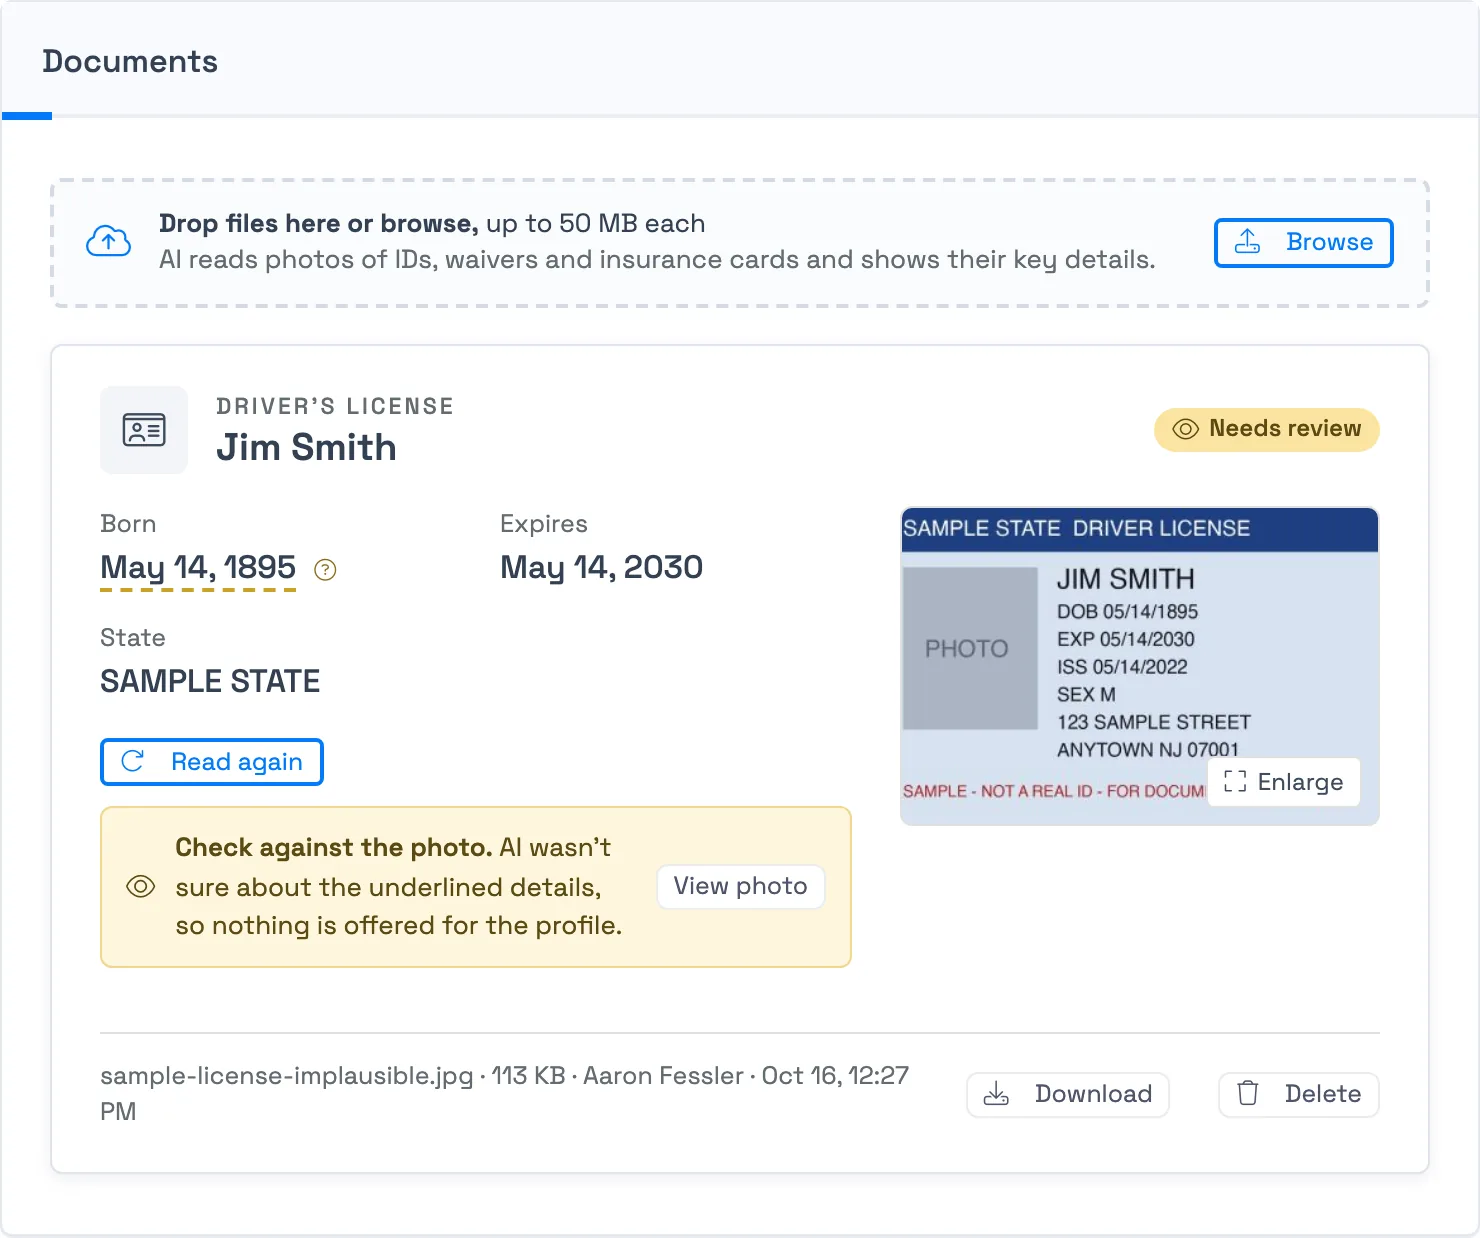Click the ID card icon next to Jim Smith

pos(144,430)
